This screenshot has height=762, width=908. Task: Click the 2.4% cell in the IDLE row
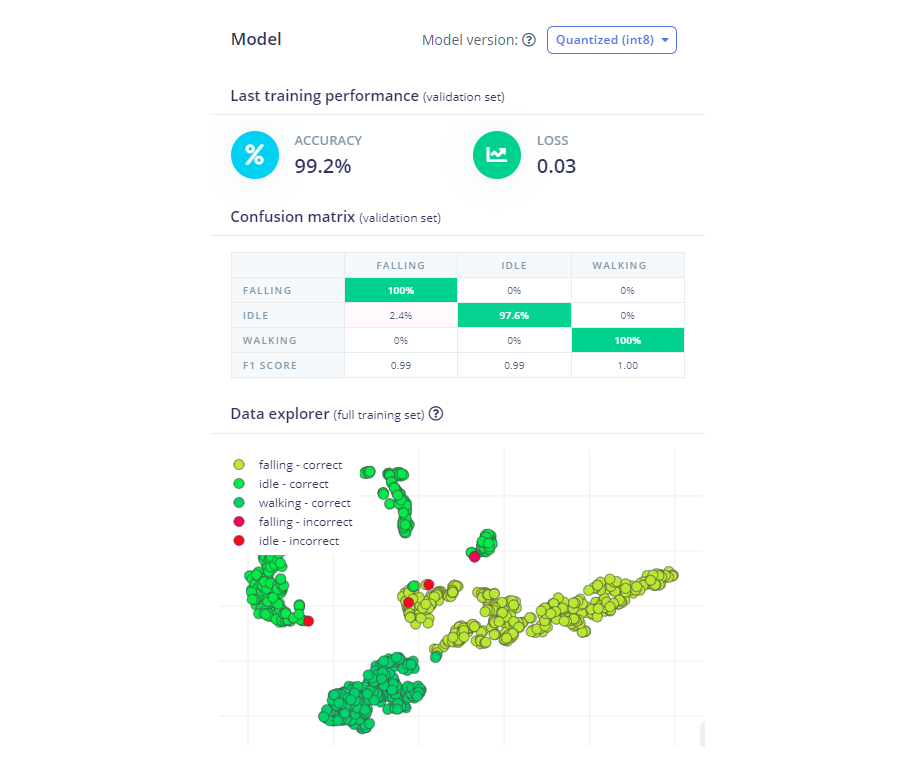[x=400, y=316]
